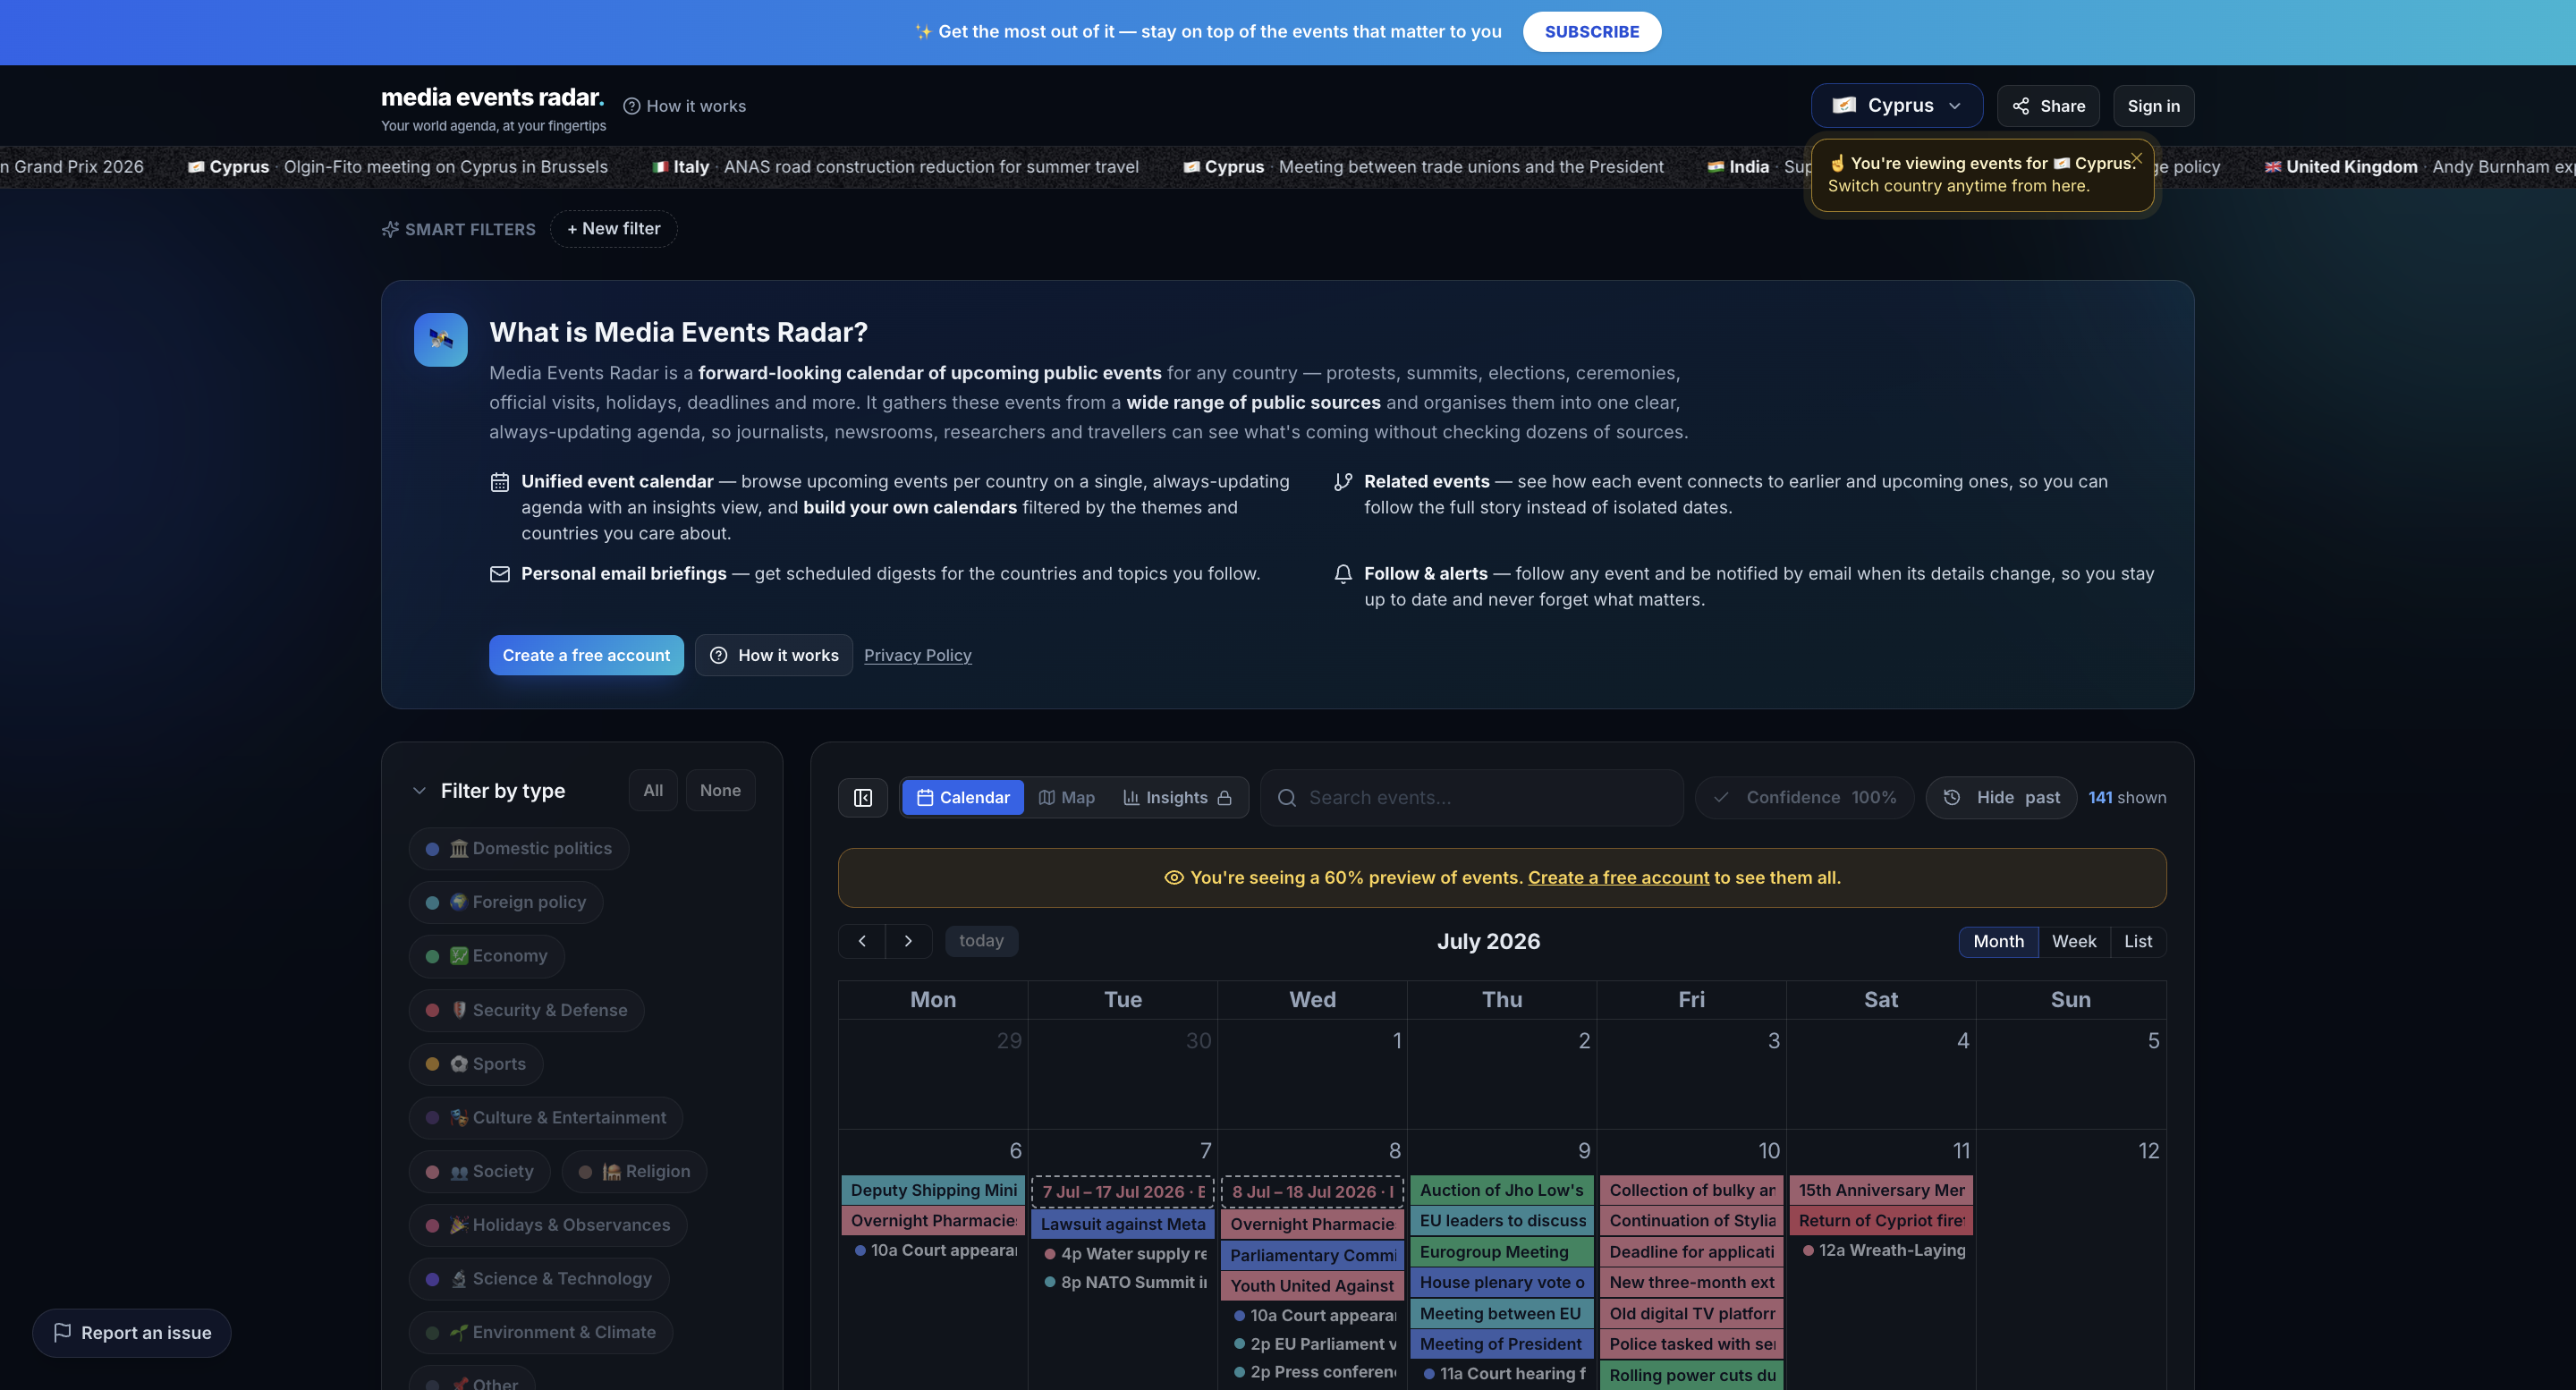Viewport: 2576px width, 1390px height.
Task: Toggle the Religion filter chip
Action: pos(634,1171)
